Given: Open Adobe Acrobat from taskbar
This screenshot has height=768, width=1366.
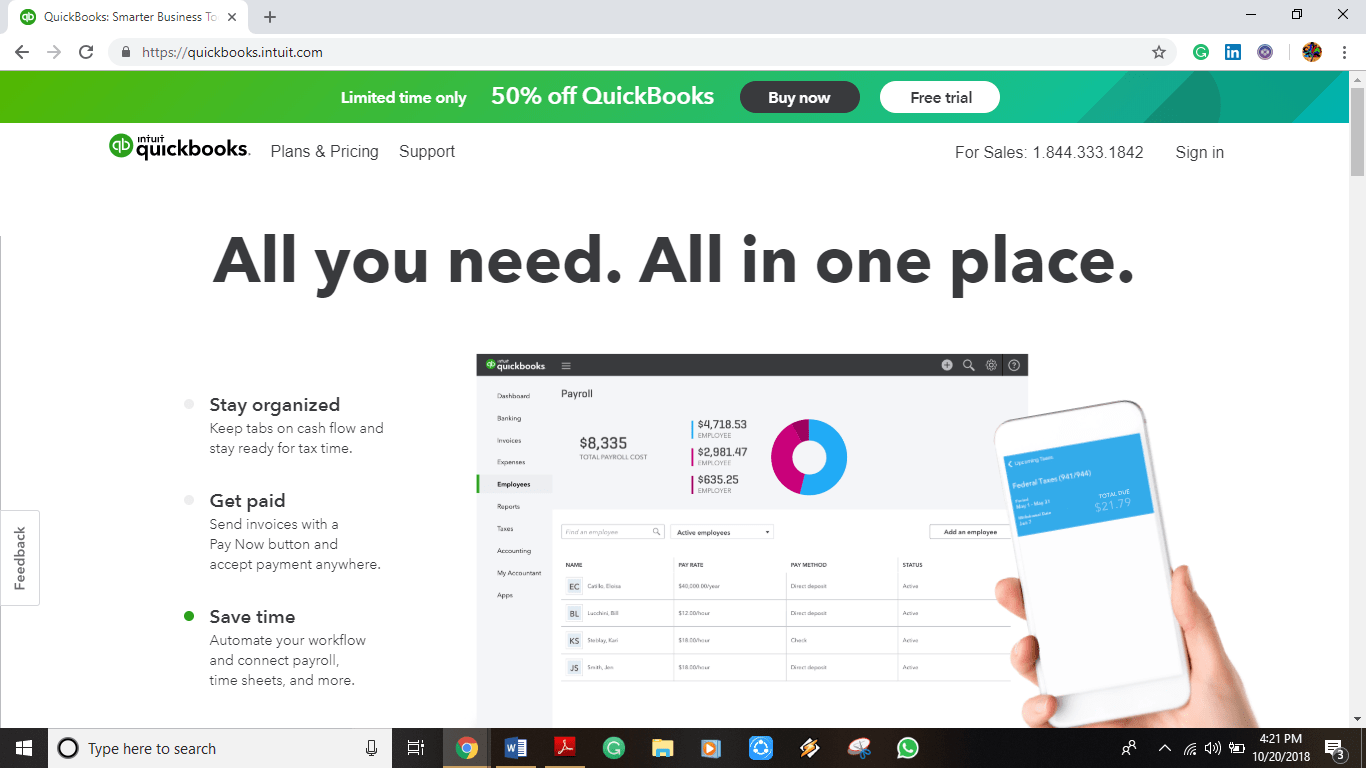Looking at the screenshot, I should (x=565, y=748).
